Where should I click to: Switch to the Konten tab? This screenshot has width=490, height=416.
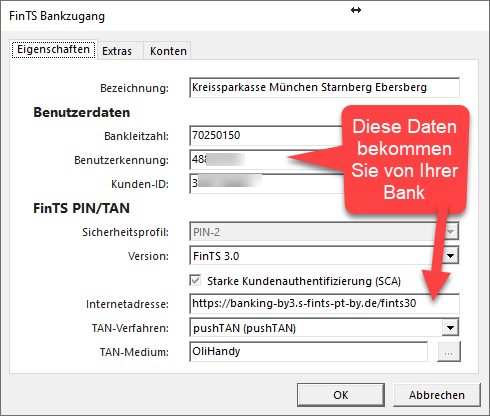click(168, 51)
